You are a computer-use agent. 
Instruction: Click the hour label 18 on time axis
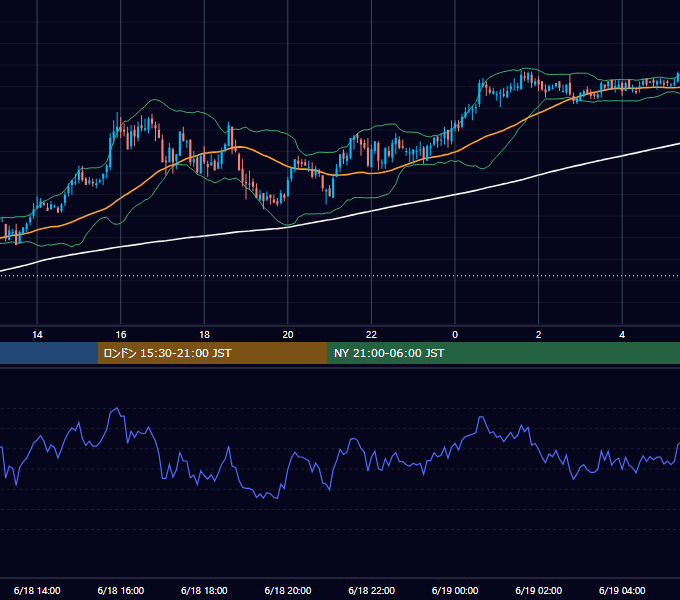pos(204,335)
